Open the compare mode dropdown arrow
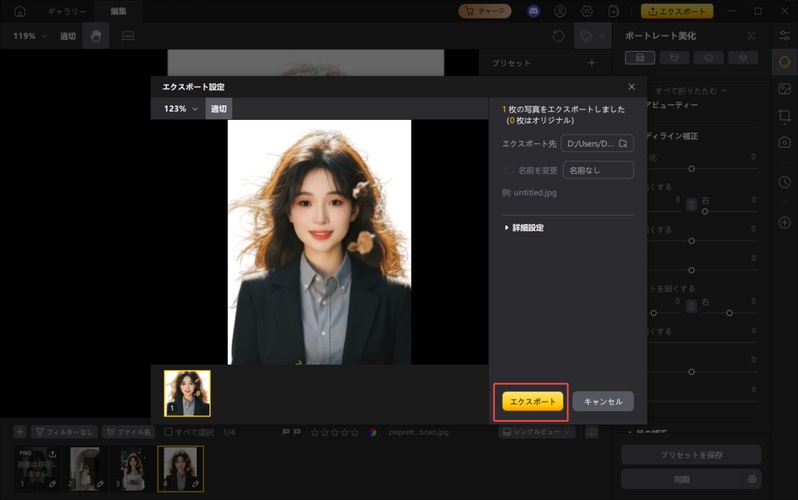This screenshot has height=500, width=798. pyautogui.click(x=602, y=36)
